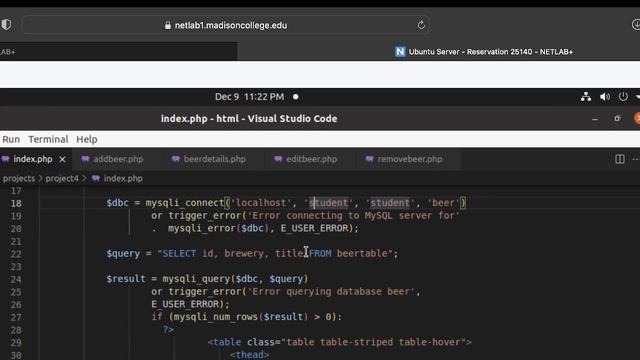
Task: Minimize the Visual Studio Code window
Action: pyautogui.click(x=595, y=119)
